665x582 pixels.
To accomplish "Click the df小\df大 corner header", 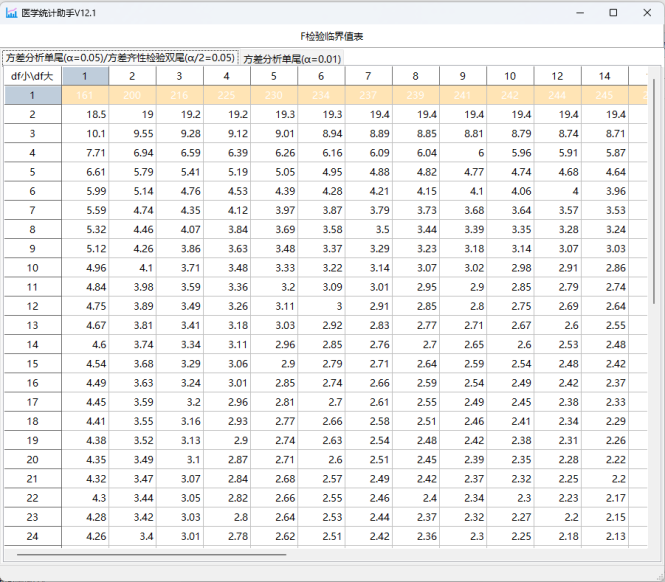I will coord(33,76).
